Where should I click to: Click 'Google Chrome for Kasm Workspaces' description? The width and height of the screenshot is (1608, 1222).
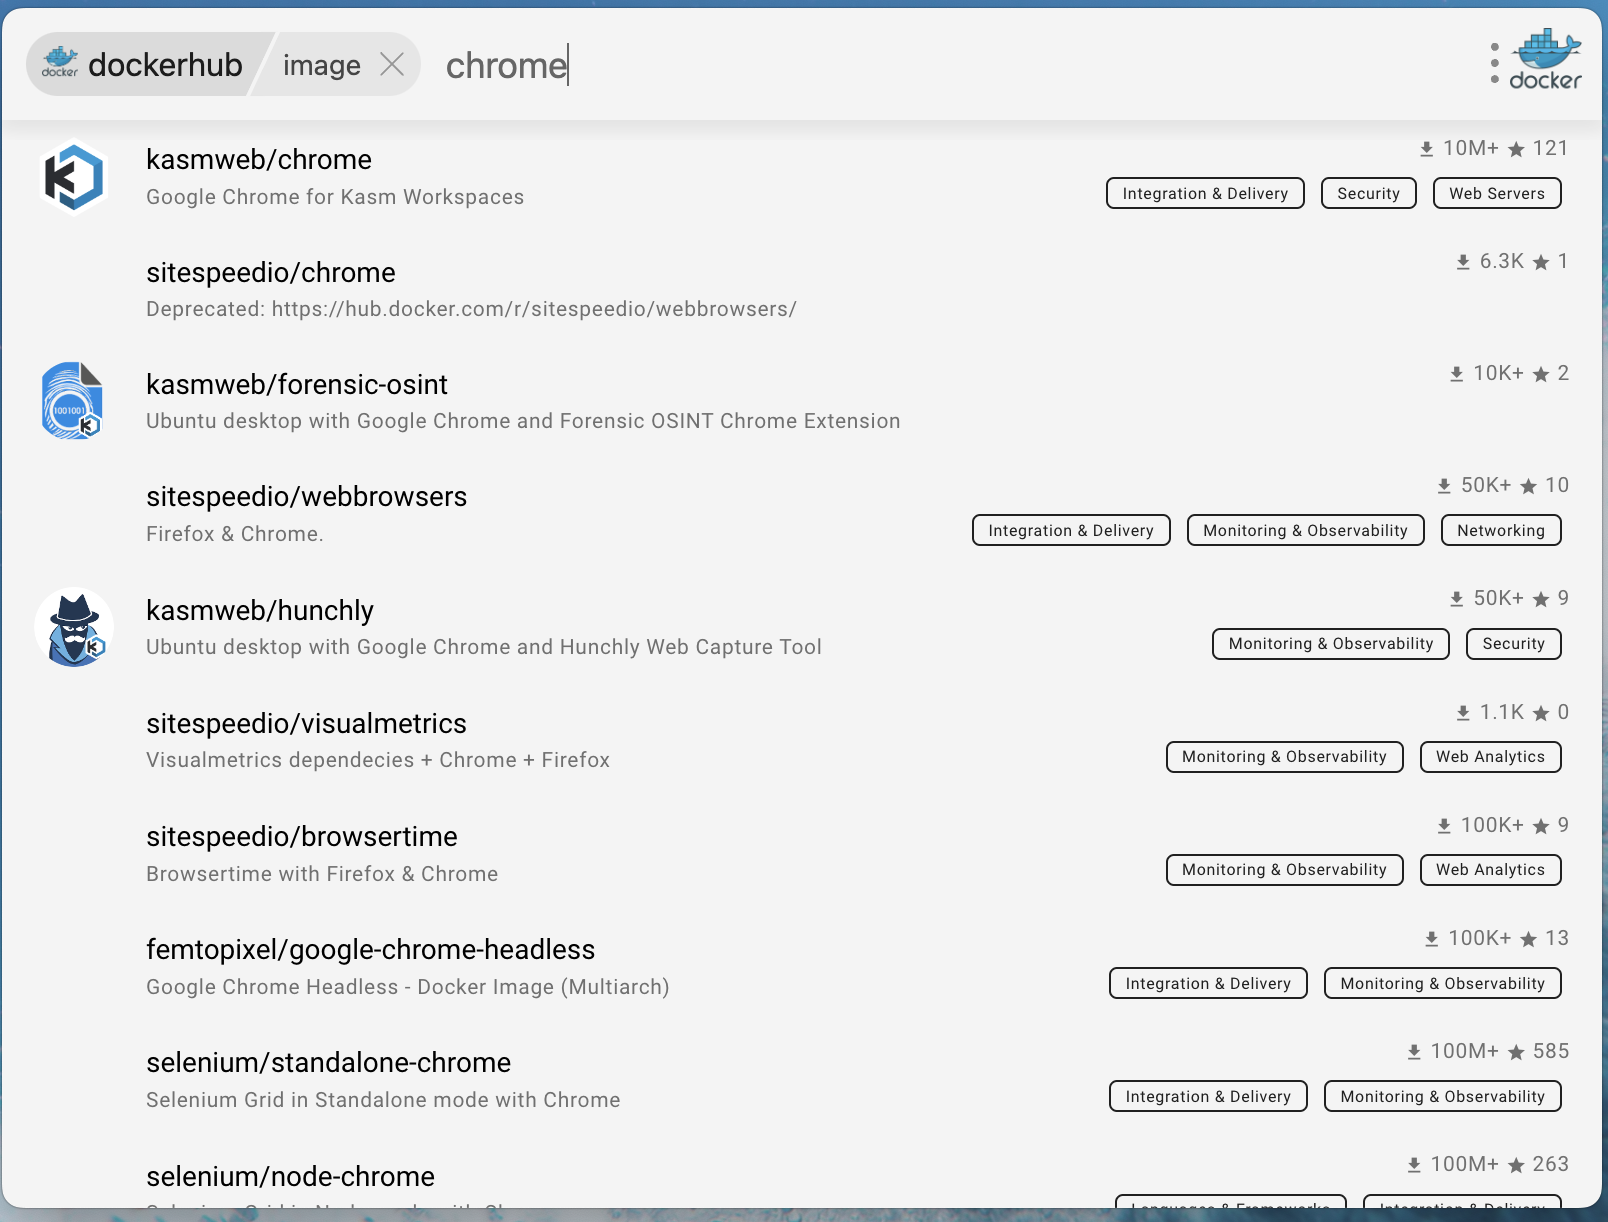coord(335,197)
